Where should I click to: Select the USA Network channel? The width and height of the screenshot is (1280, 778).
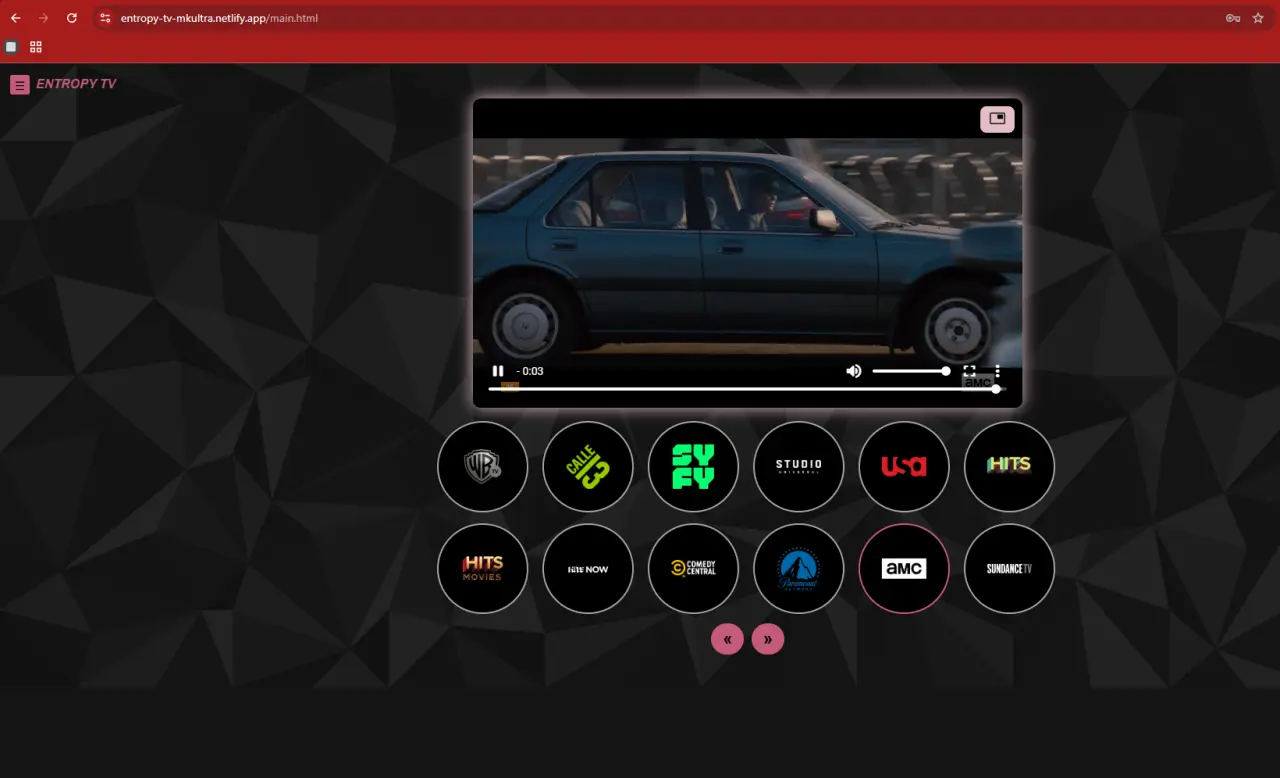click(904, 466)
